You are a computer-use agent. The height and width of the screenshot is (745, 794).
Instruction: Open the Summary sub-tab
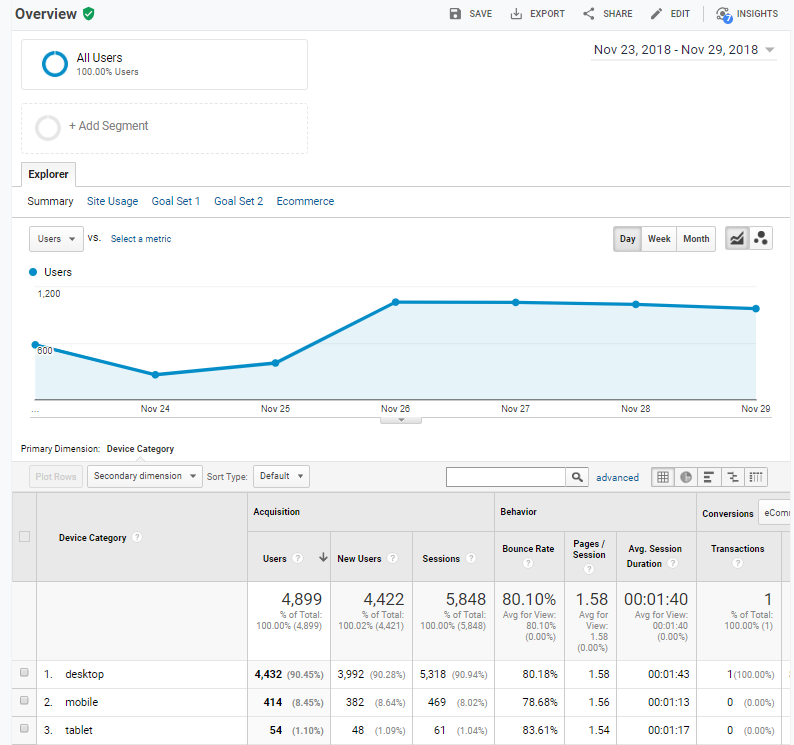point(50,201)
